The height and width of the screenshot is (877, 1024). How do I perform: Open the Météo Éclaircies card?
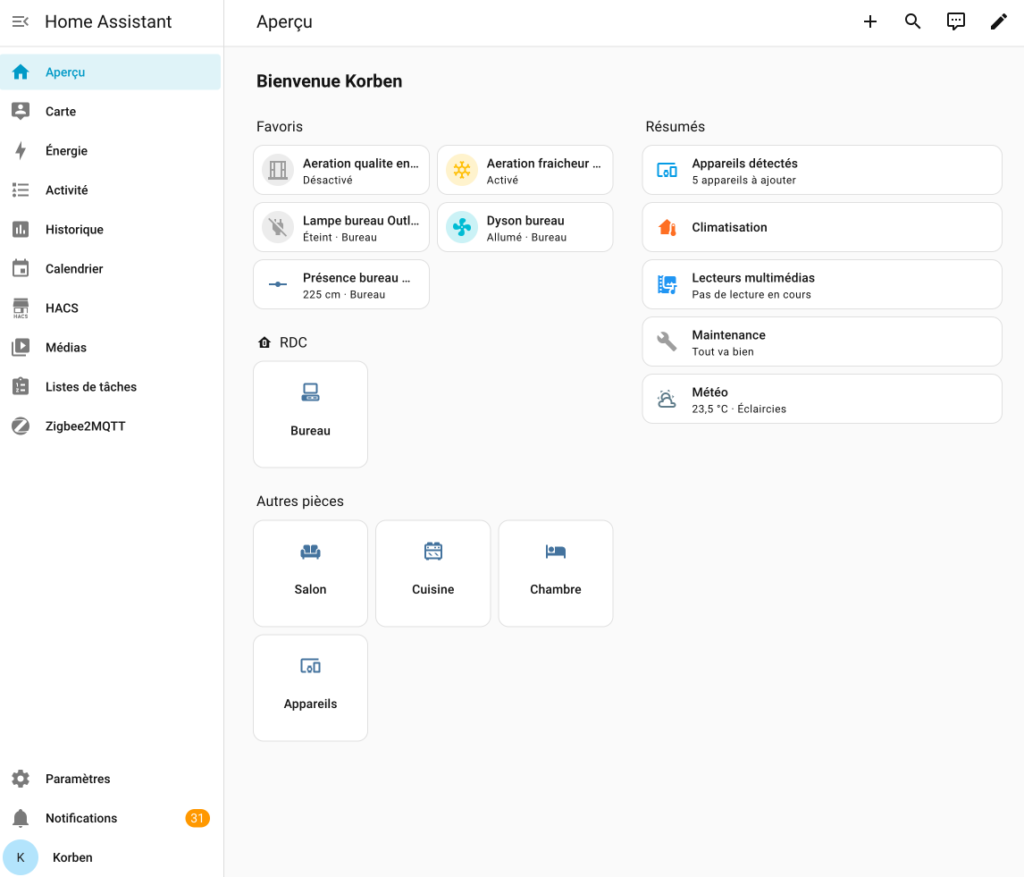click(x=822, y=399)
